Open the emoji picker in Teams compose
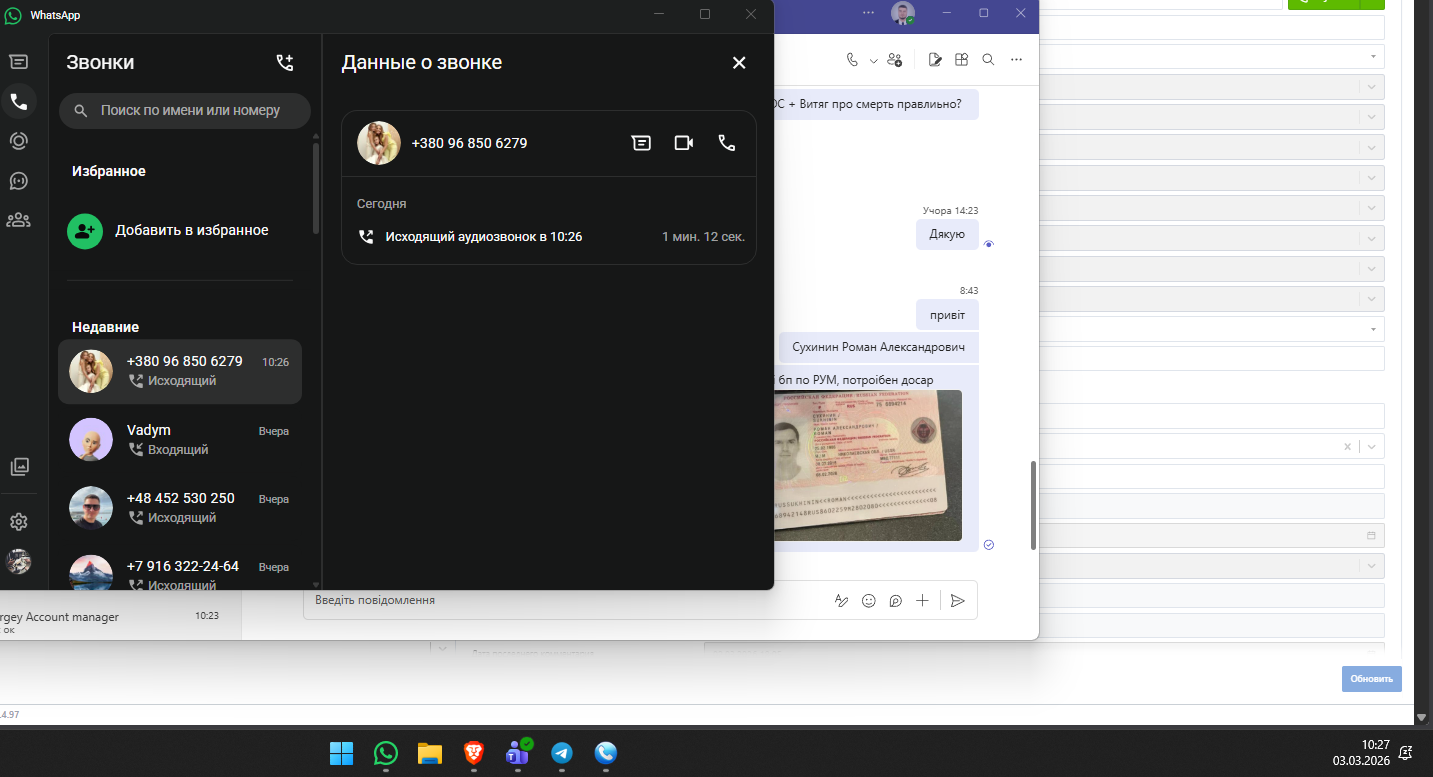The image size is (1433, 777). coord(869,601)
